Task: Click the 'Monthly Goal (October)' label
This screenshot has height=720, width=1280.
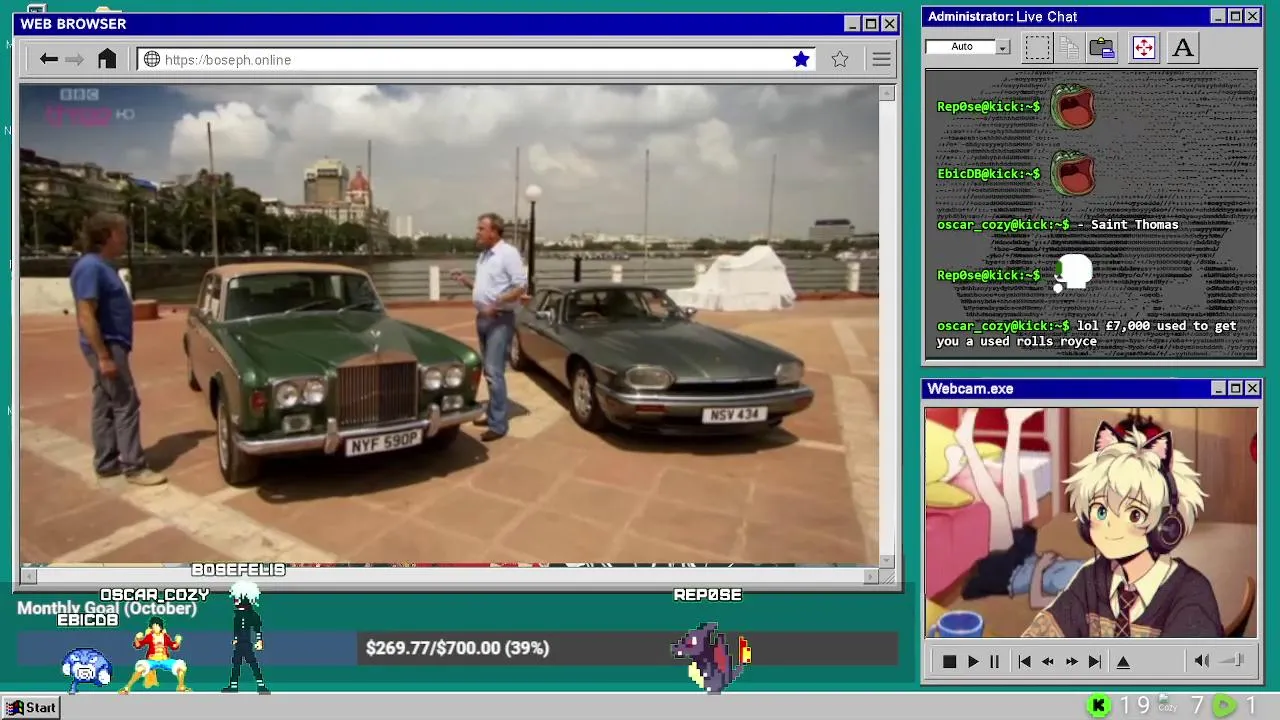Action: point(107,608)
